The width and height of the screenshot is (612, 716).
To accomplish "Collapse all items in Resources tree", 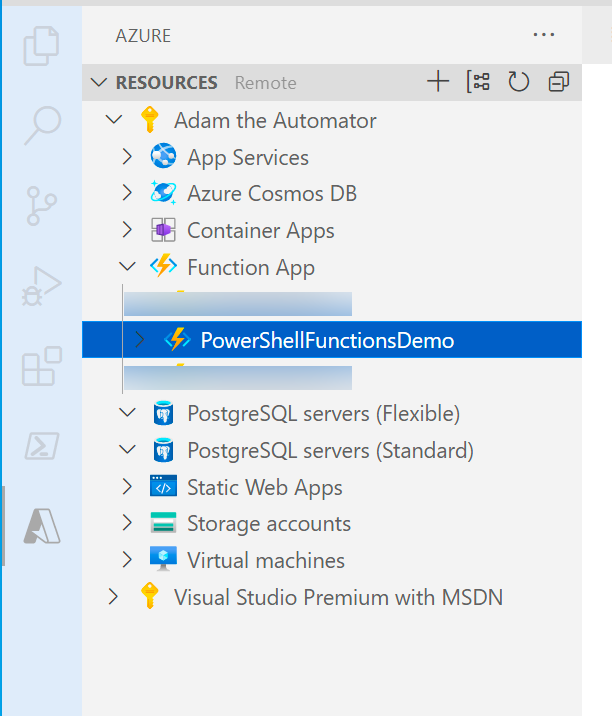I will click(x=559, y=82).
